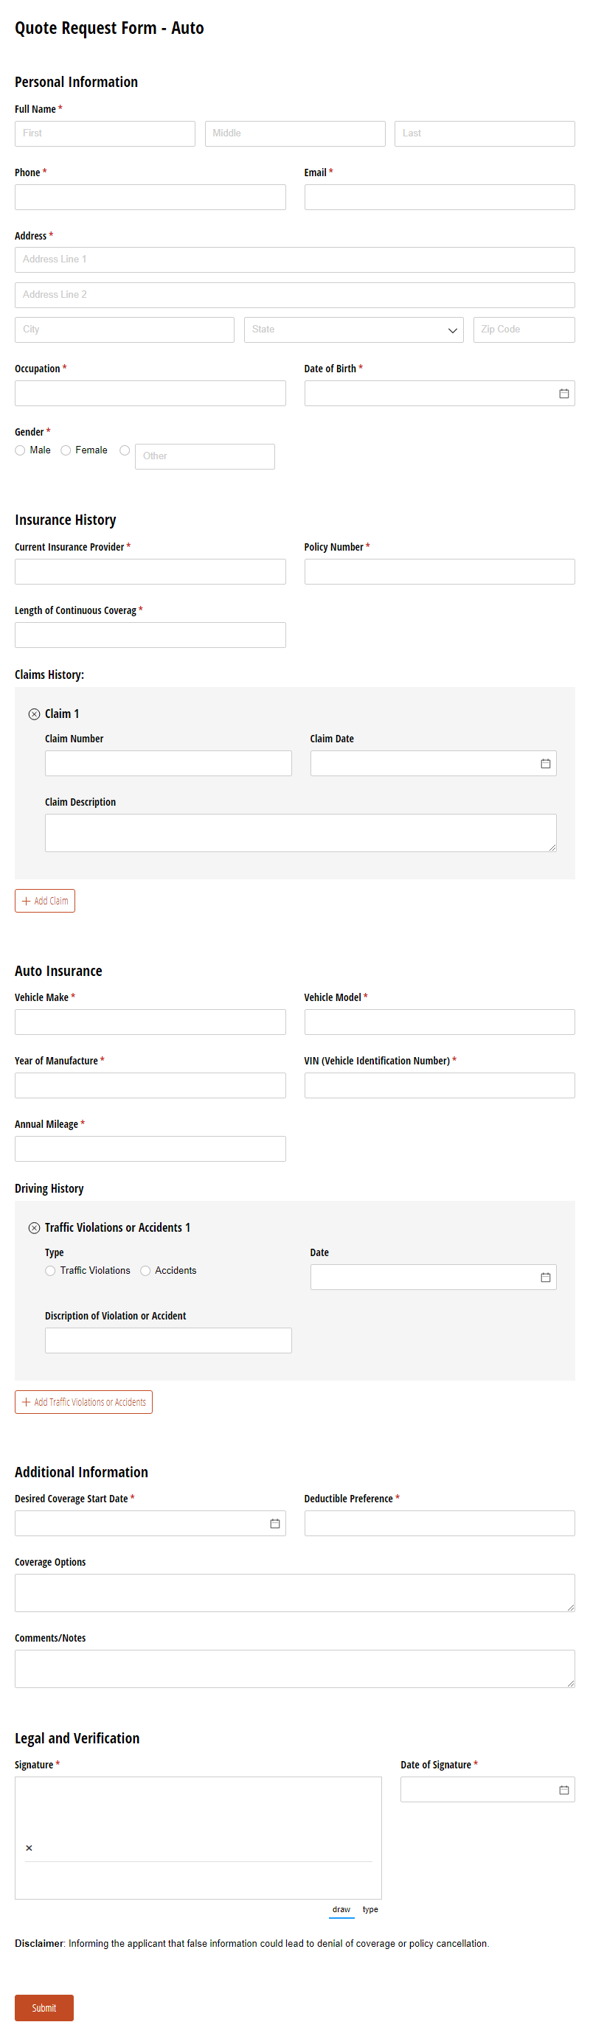The image size is (590, 2036).
Task: Focus the Last name field
Action: pyautogui.click(x=485, y=134)
